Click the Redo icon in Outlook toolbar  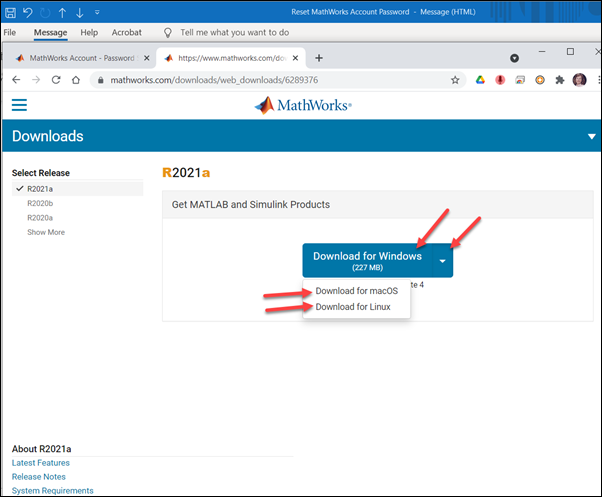(45, 13)
